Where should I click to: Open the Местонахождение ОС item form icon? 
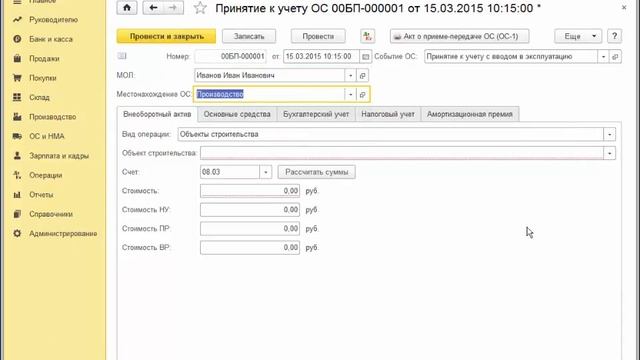click(362, 94)
